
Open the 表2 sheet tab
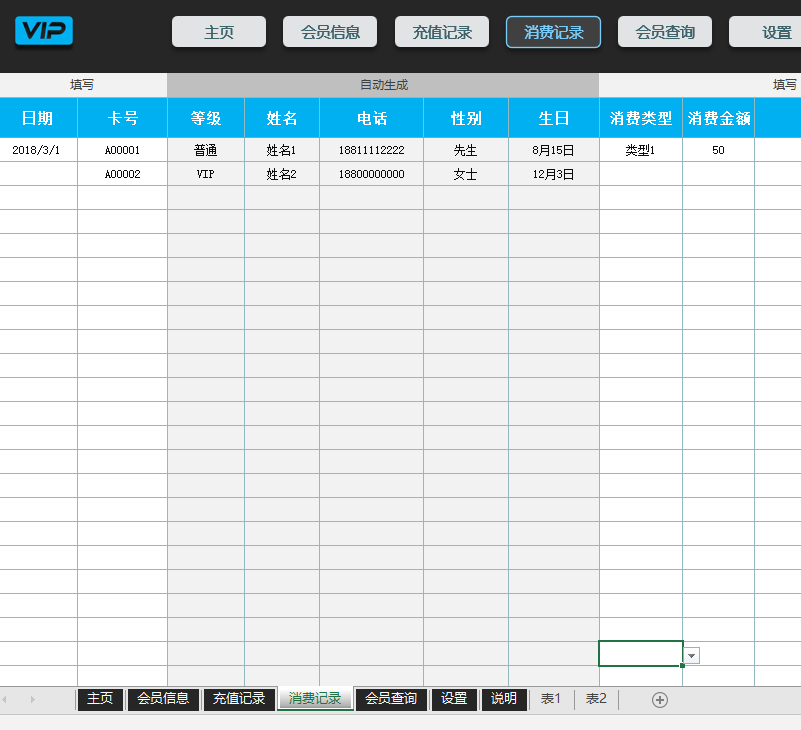click(596, 699)
